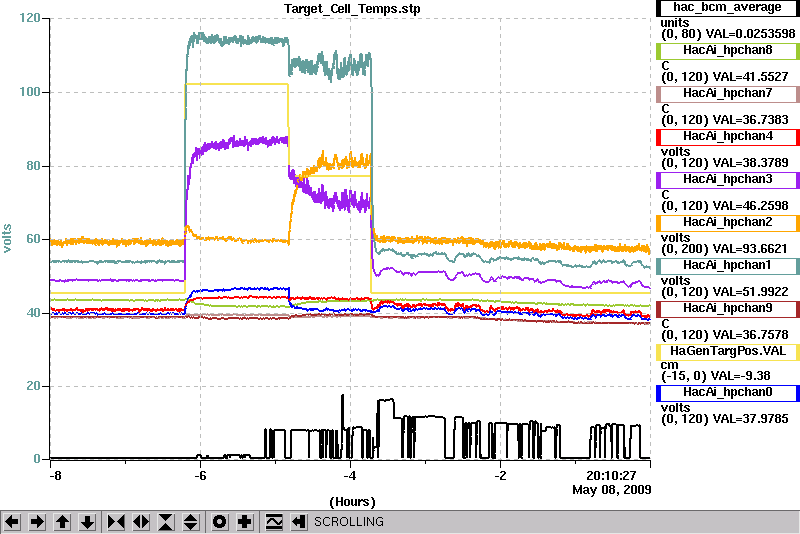This screenshot has height=534, width=800.
Task: Click the vertical 'volts' y-axis label
Action: pos(7,238)
